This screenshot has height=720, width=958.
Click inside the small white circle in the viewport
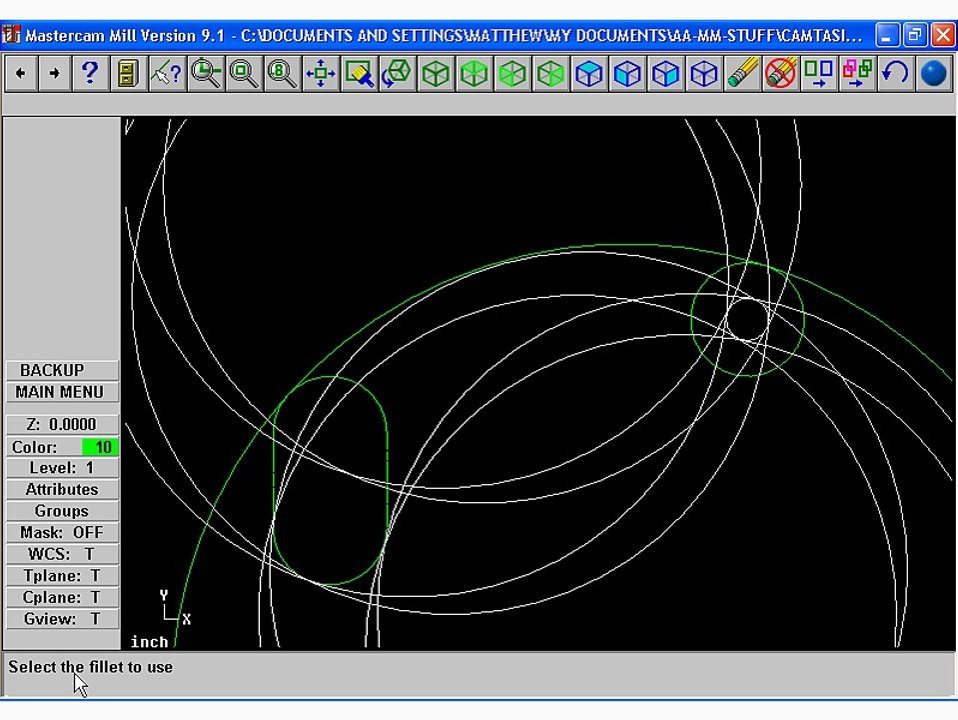coord(748,318)
